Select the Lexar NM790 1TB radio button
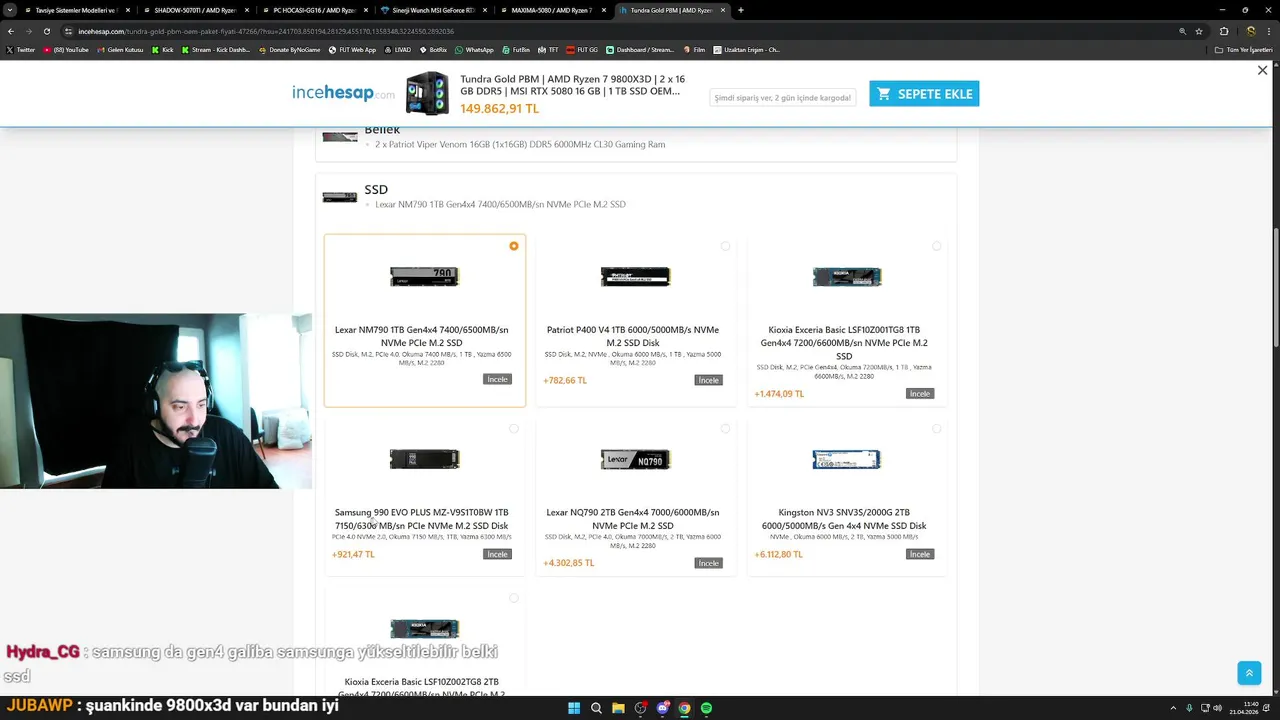Screen dimensions: 1280x720 pos(514,246)
